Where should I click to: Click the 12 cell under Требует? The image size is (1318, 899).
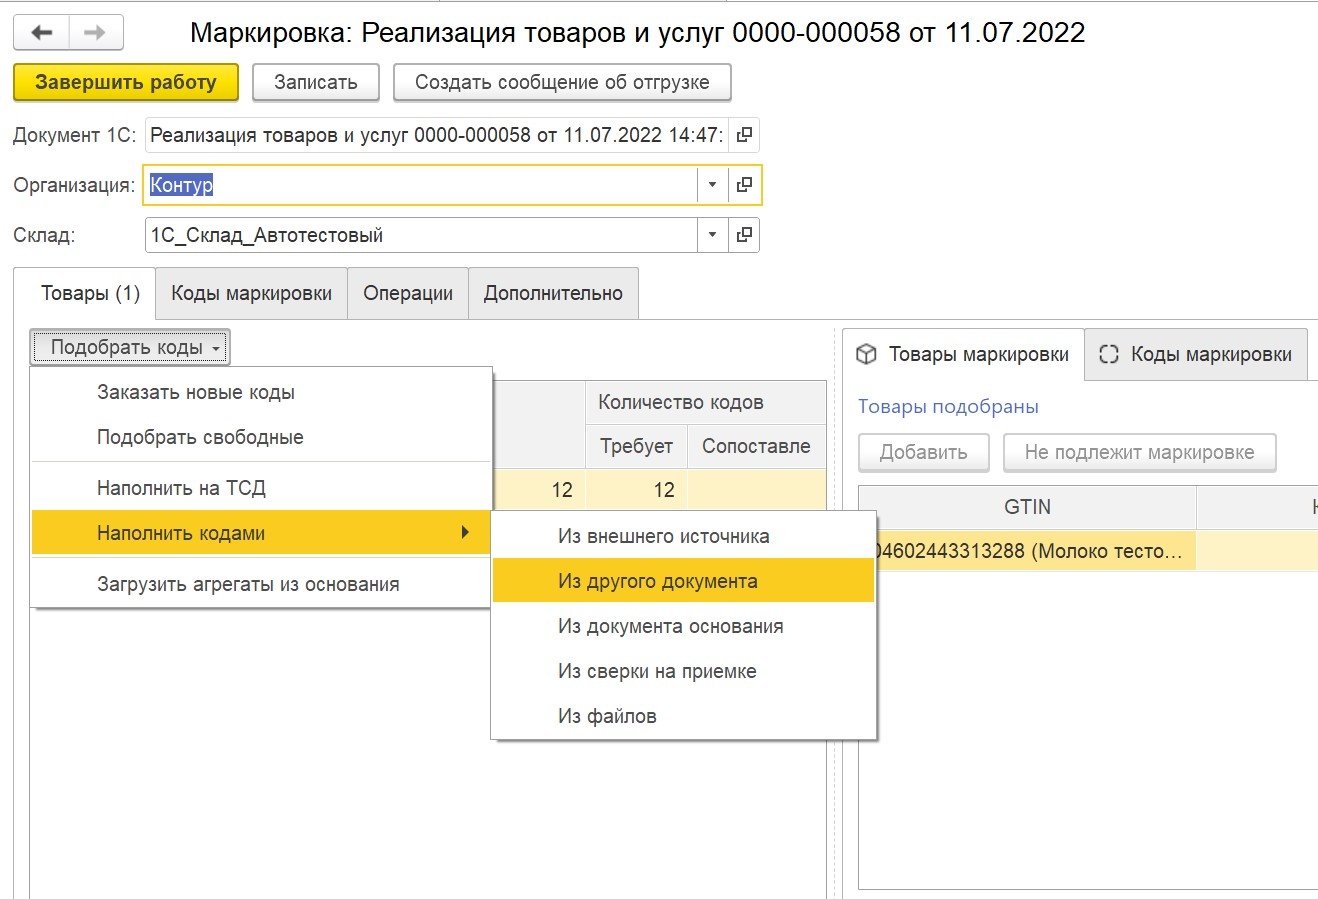pos(636,490)
